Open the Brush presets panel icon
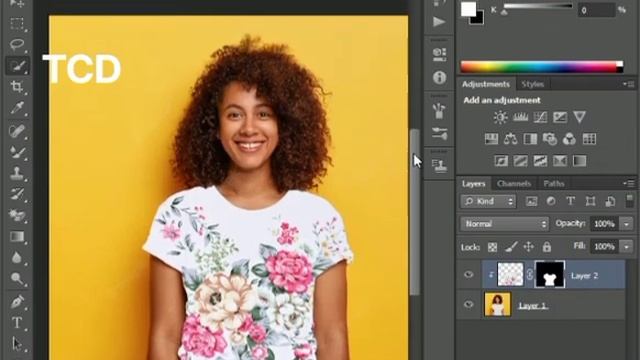 (x=439, y=111)
